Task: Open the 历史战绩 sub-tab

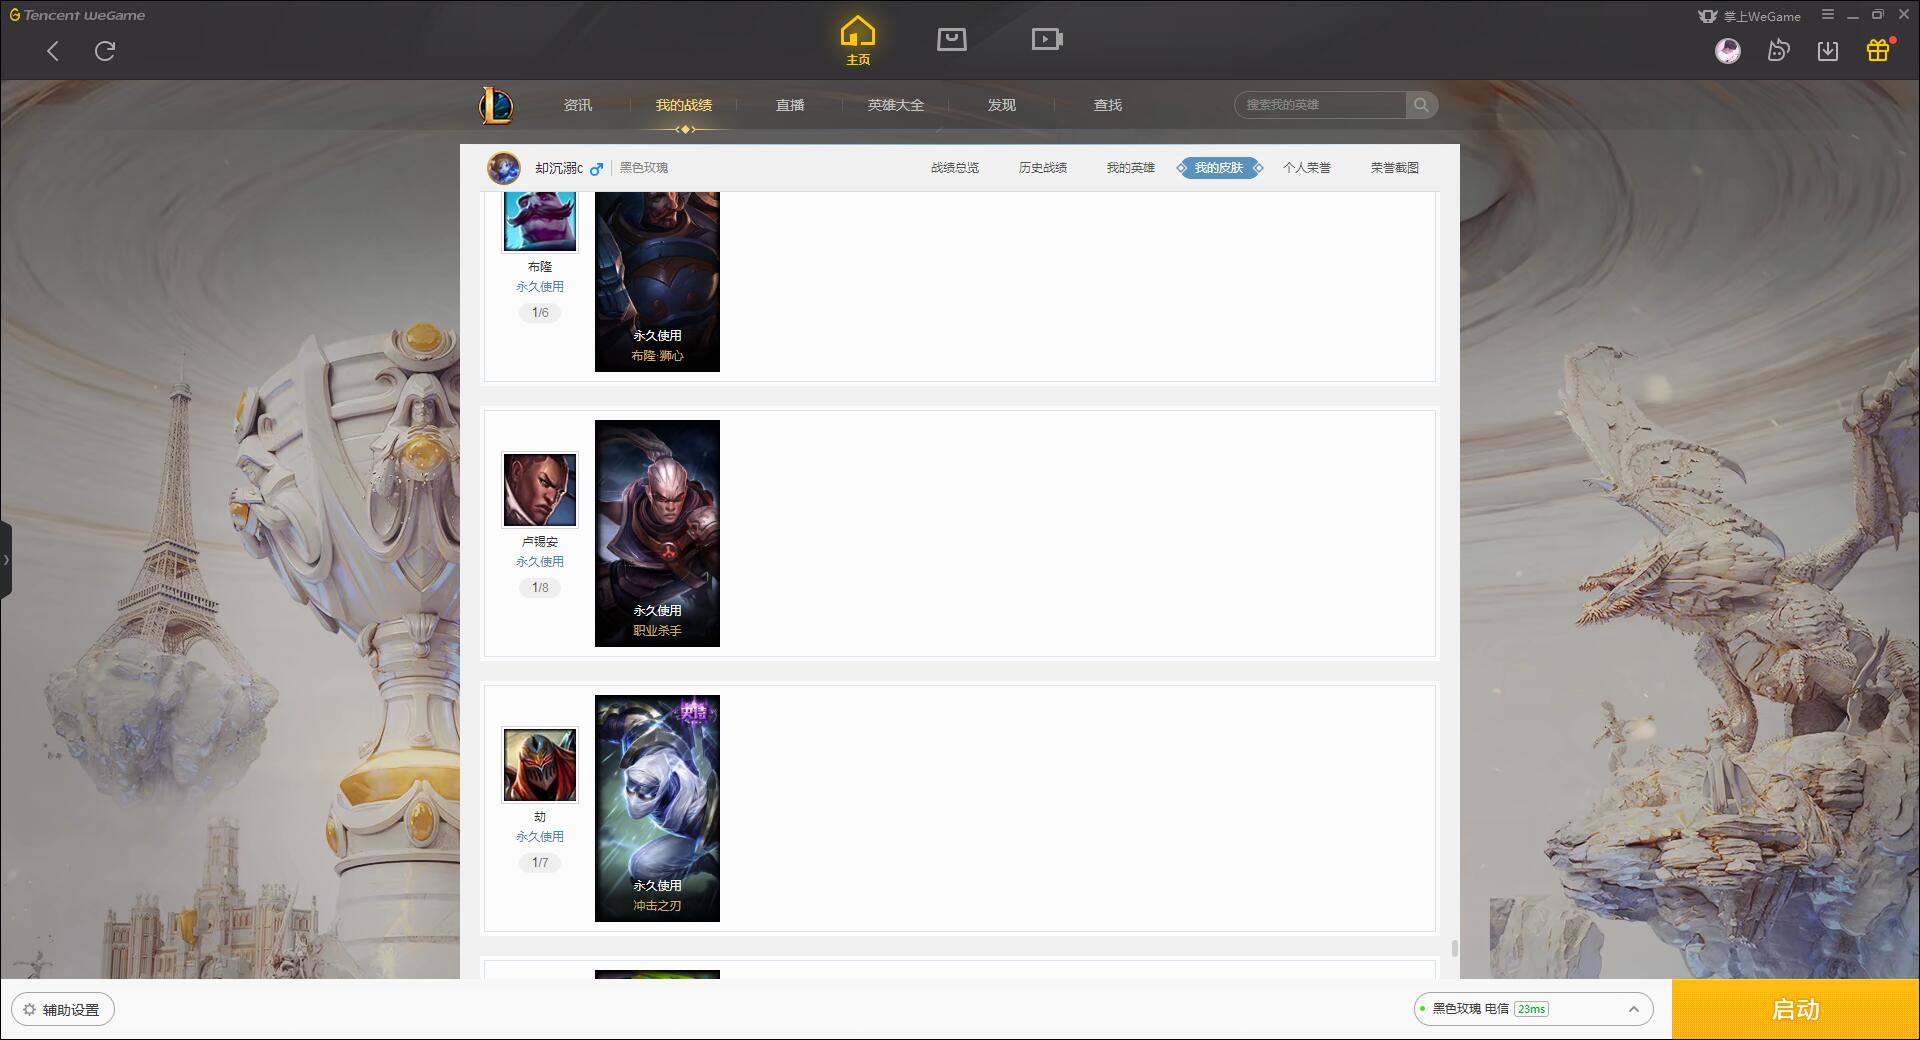Action: 1043,168
